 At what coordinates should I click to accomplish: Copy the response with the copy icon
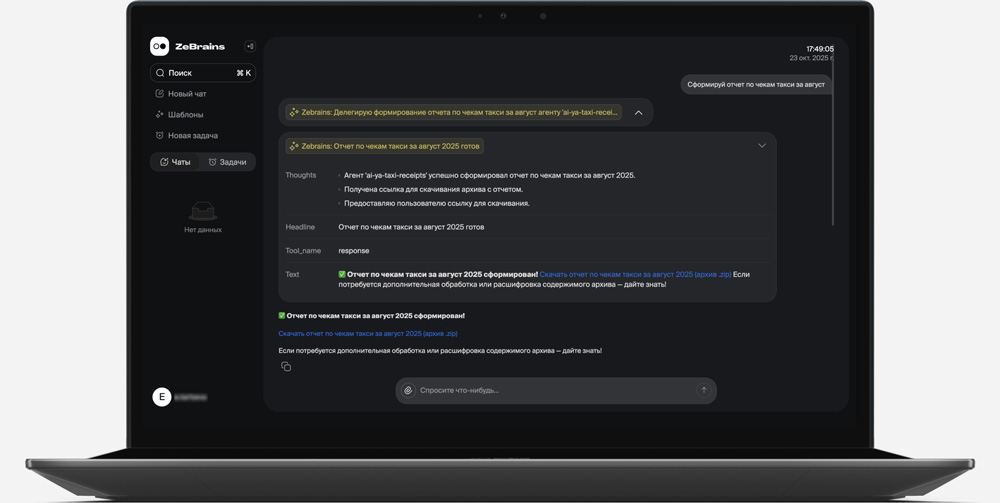pos(286,367)
